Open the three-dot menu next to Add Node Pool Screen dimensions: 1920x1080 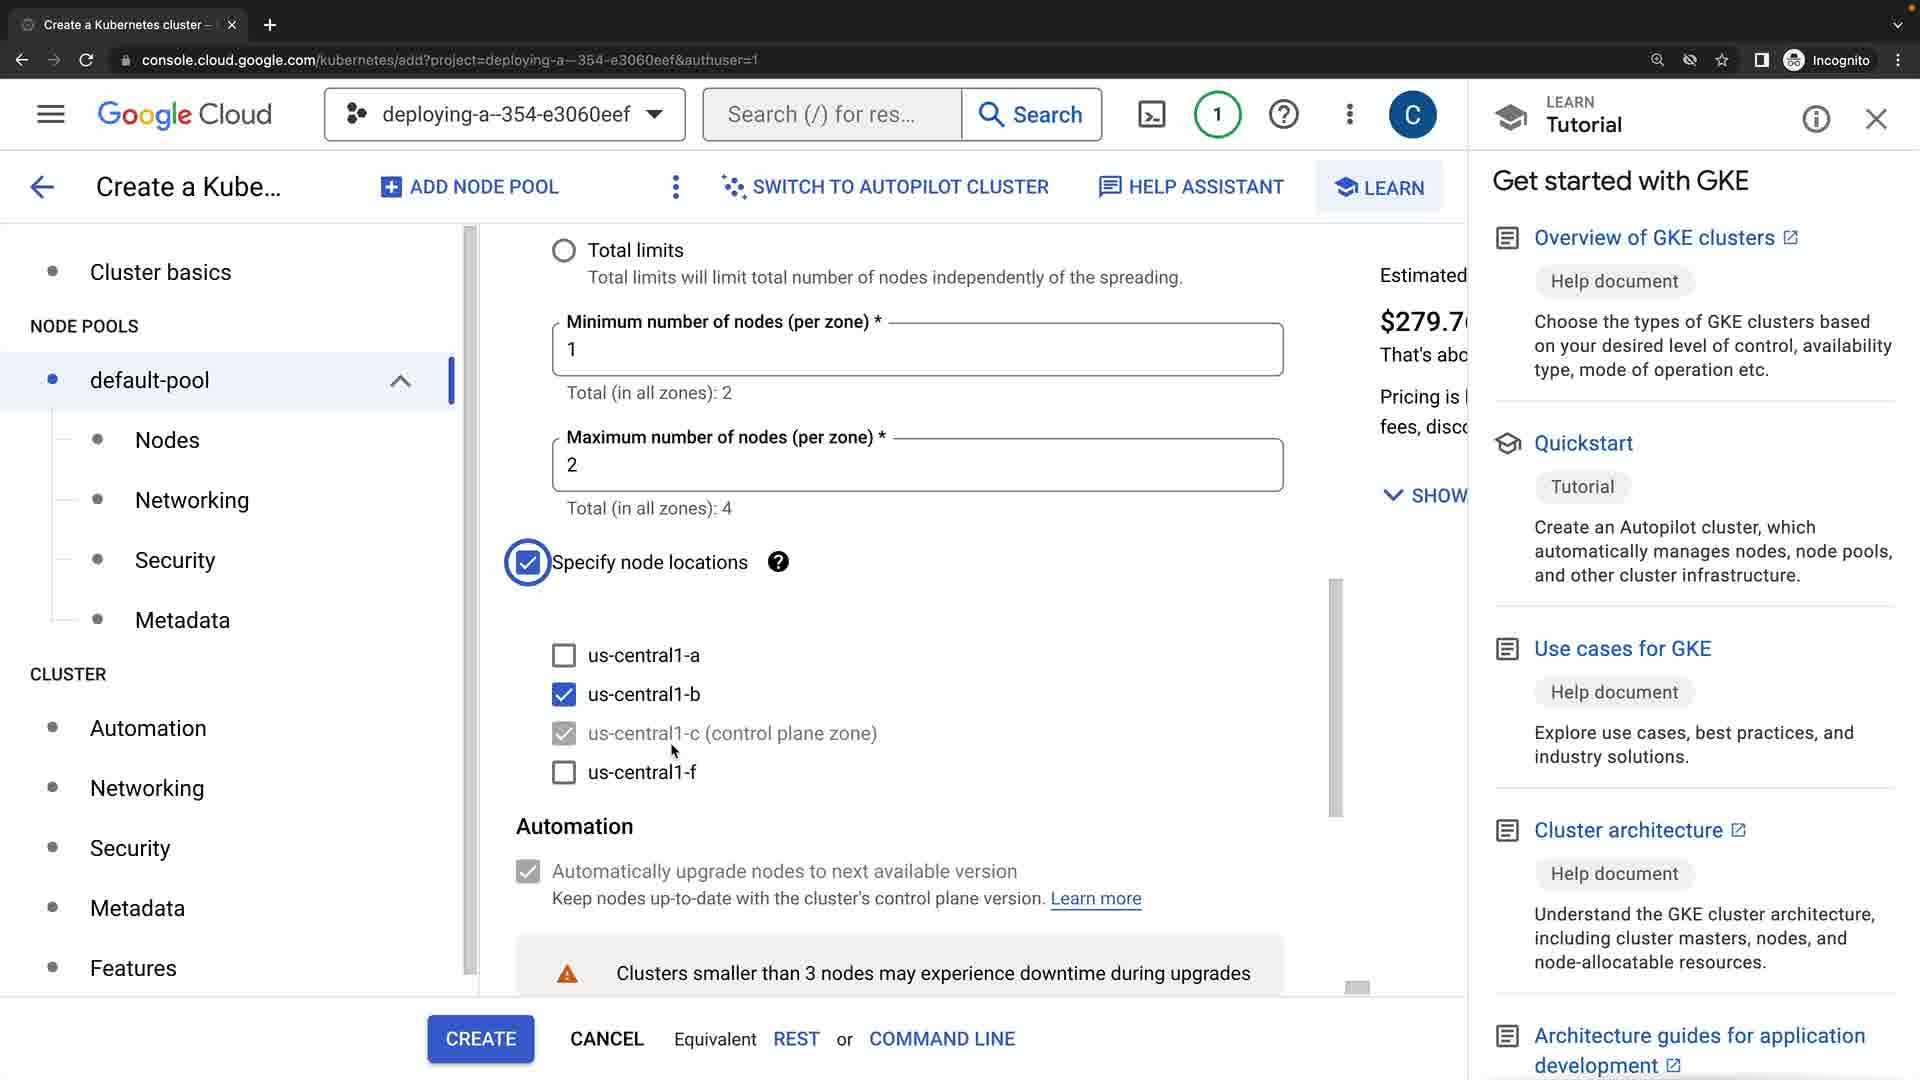coord(676,187)
